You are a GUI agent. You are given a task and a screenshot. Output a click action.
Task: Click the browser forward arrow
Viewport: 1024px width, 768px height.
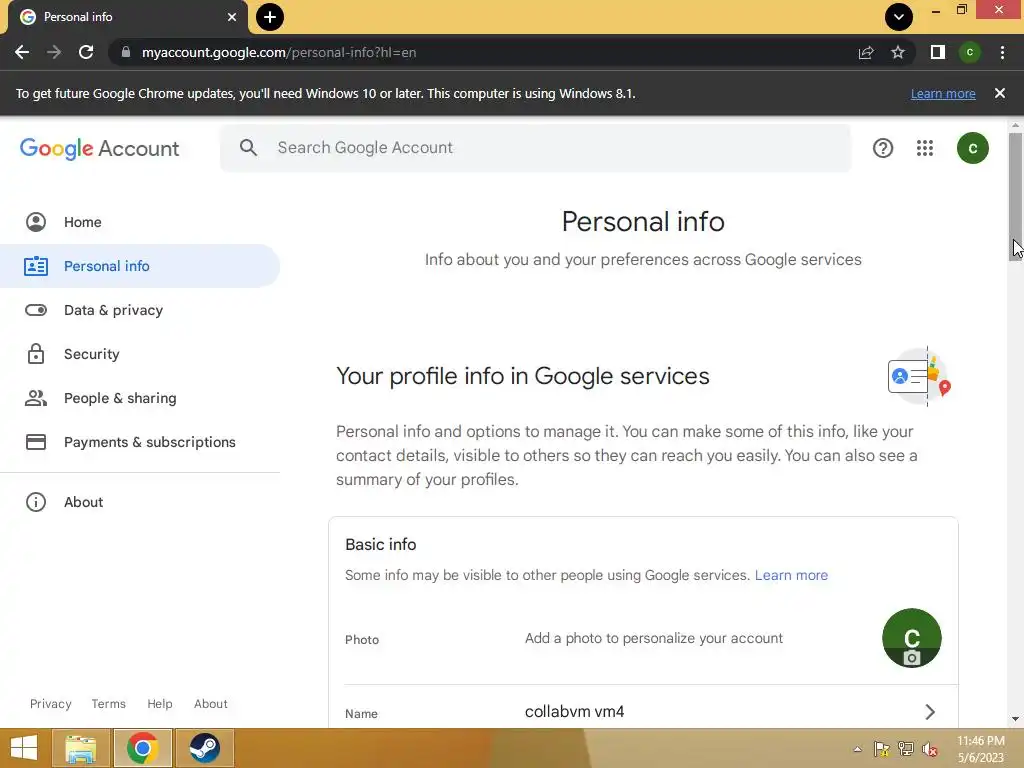[x=54, y=52]
